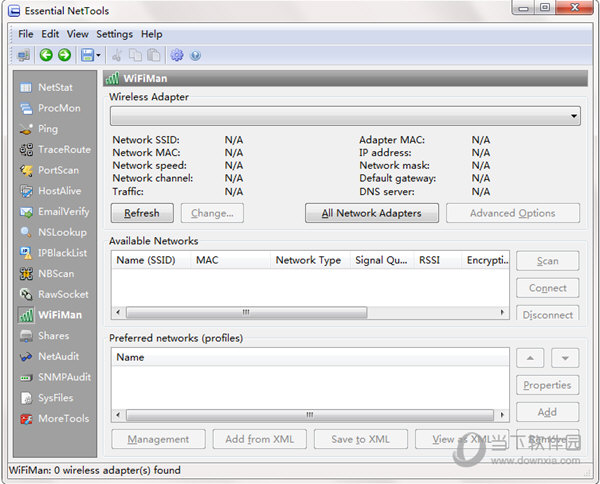
Task: Open the TraceRoute tool
Action: click(55, 150)
